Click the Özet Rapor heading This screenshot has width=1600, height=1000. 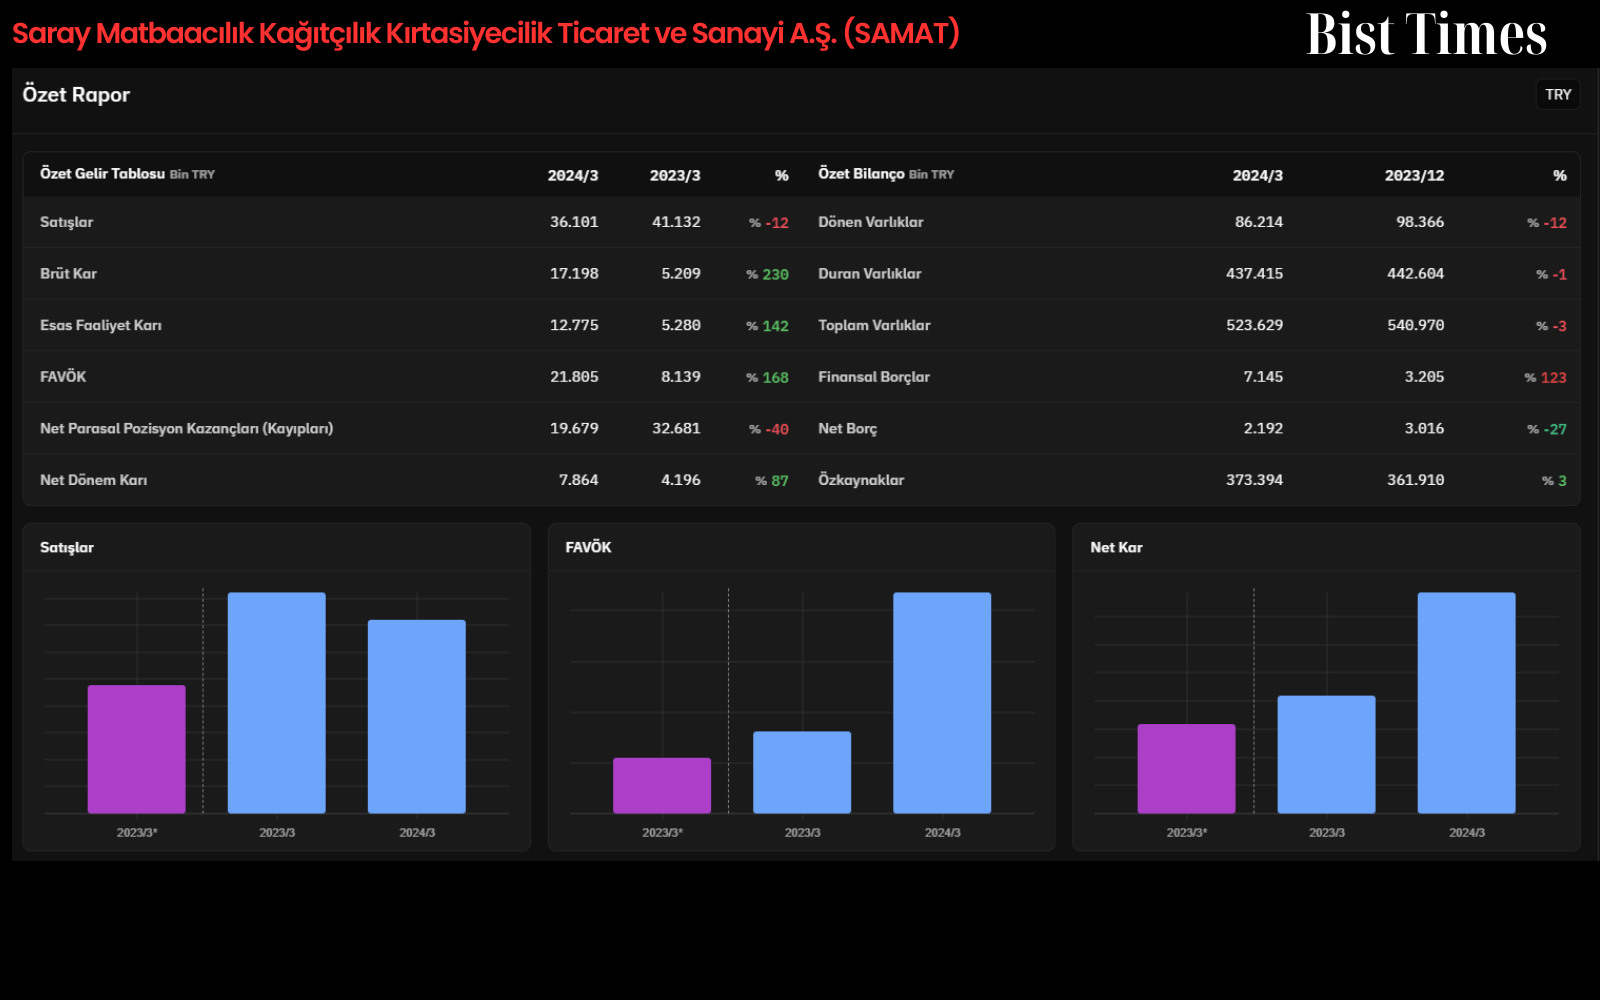(x=76, y=95)
